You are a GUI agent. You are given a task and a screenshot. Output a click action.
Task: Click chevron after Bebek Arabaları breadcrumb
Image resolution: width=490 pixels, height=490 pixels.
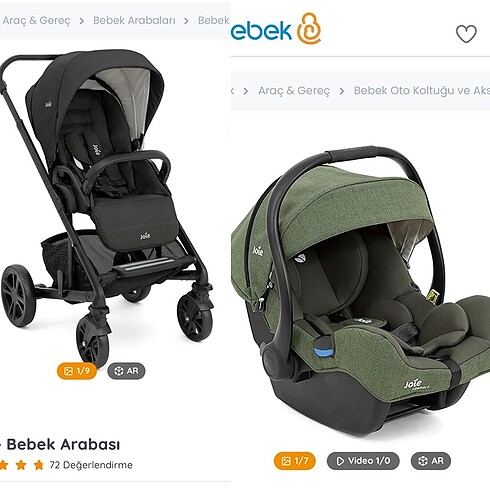(x=186, y=21)
